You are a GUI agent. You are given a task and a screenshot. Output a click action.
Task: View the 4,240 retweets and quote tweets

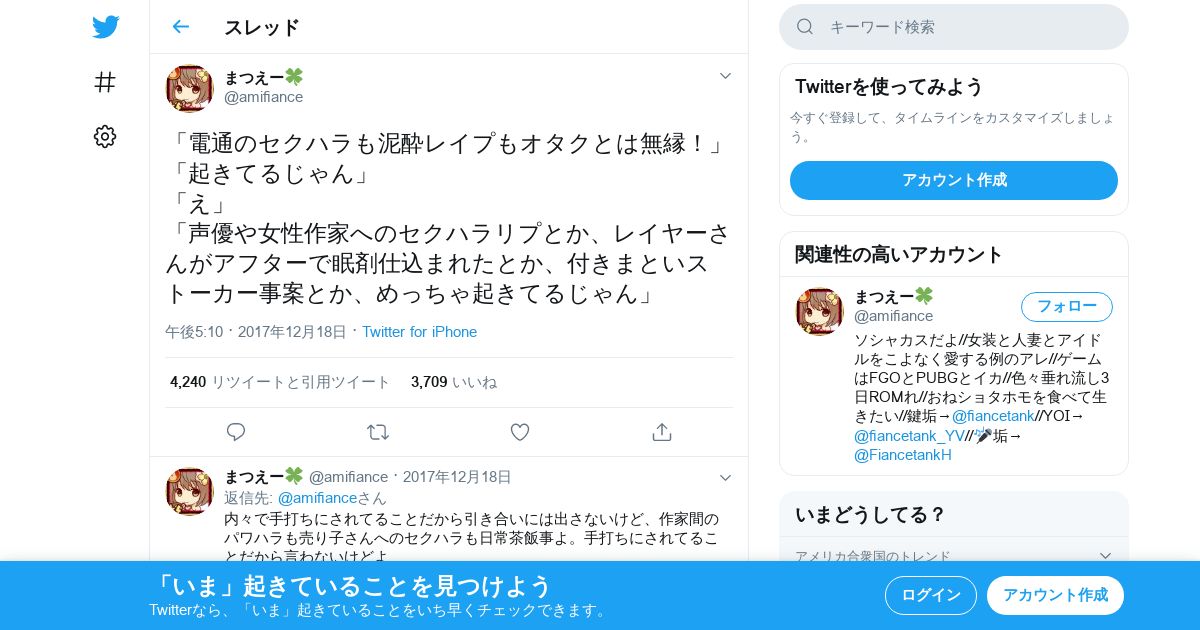pyautogui.click(x=280, y=382)
